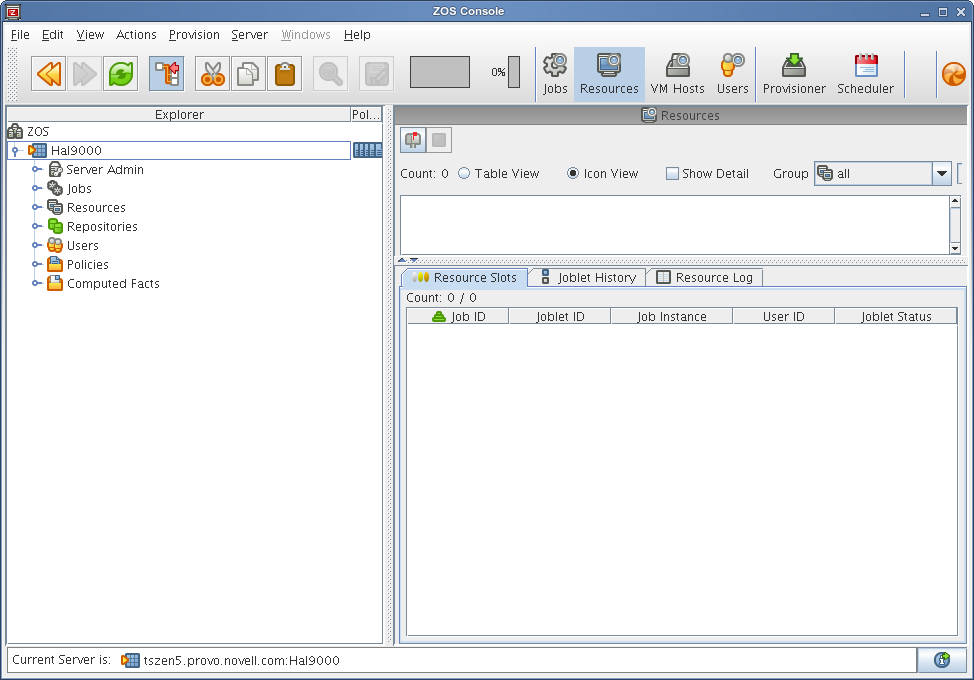974x680 pixels.
Task: Click the split pane collapse-up arrow
Action: click(x=403, y=260)
